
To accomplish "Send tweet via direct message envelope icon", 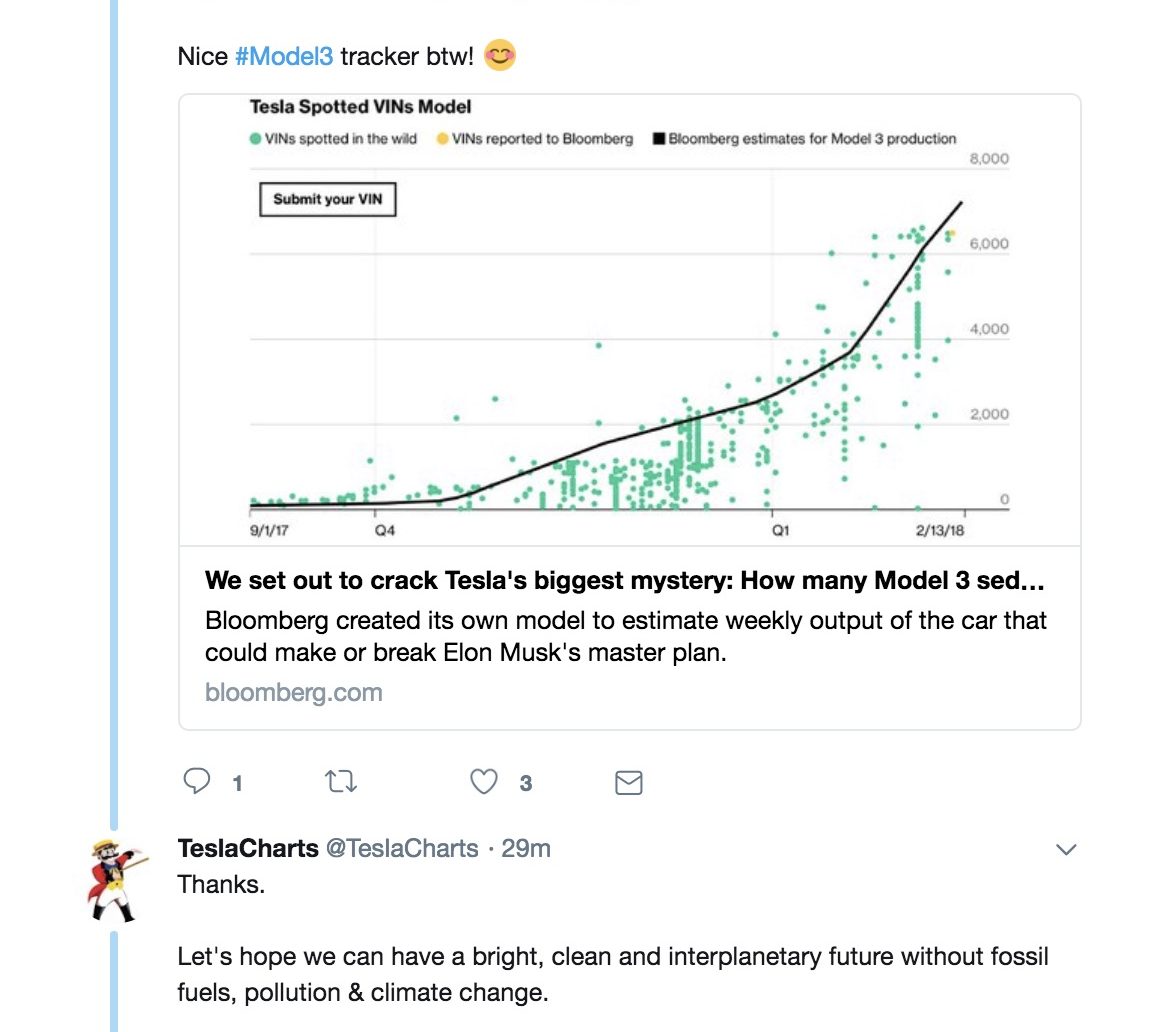I will point(629,783).
